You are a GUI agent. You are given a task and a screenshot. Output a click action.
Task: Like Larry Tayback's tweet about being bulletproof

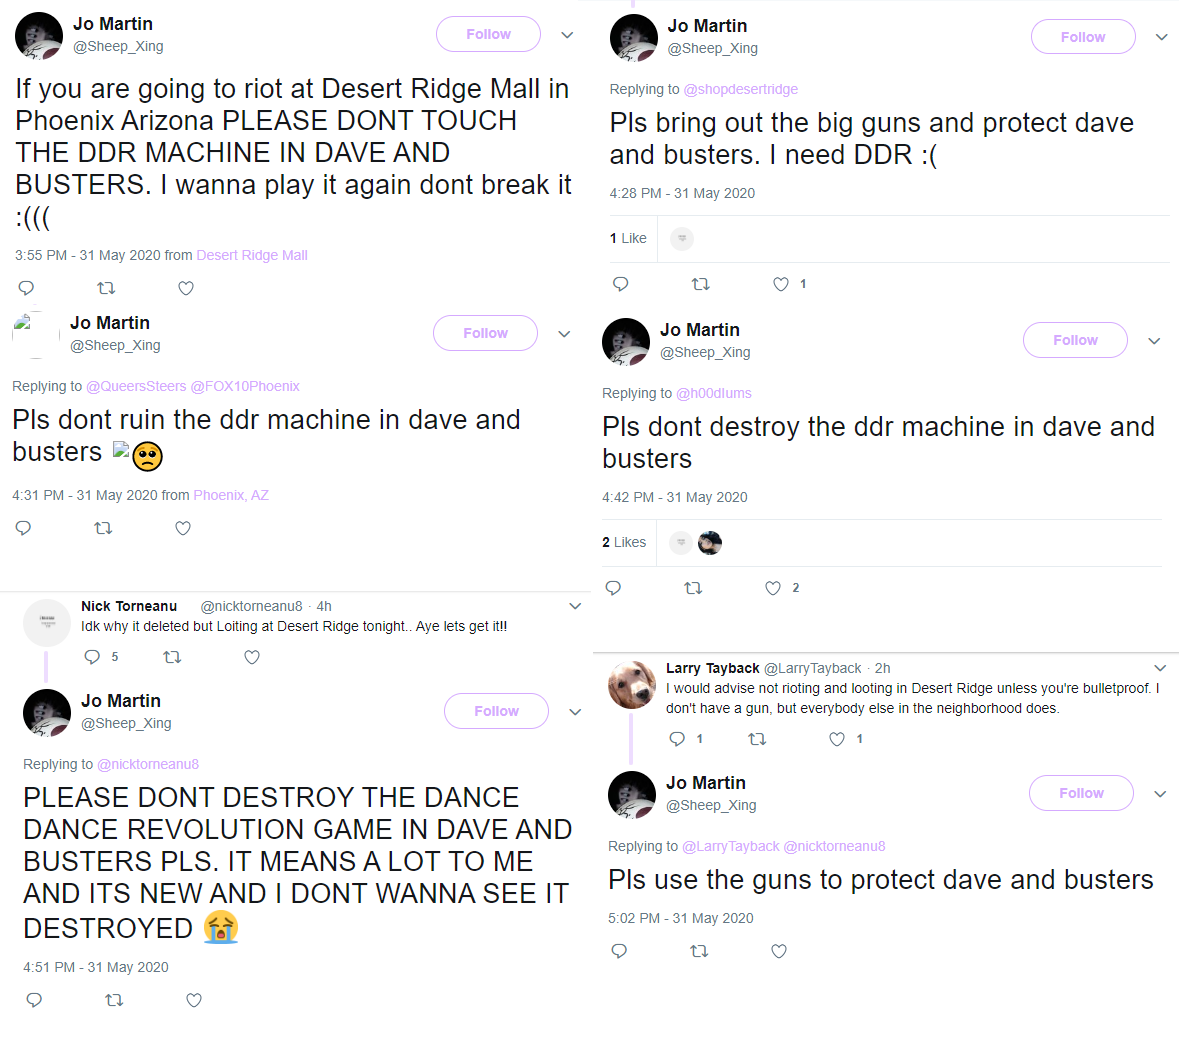[x=837, y=739]
